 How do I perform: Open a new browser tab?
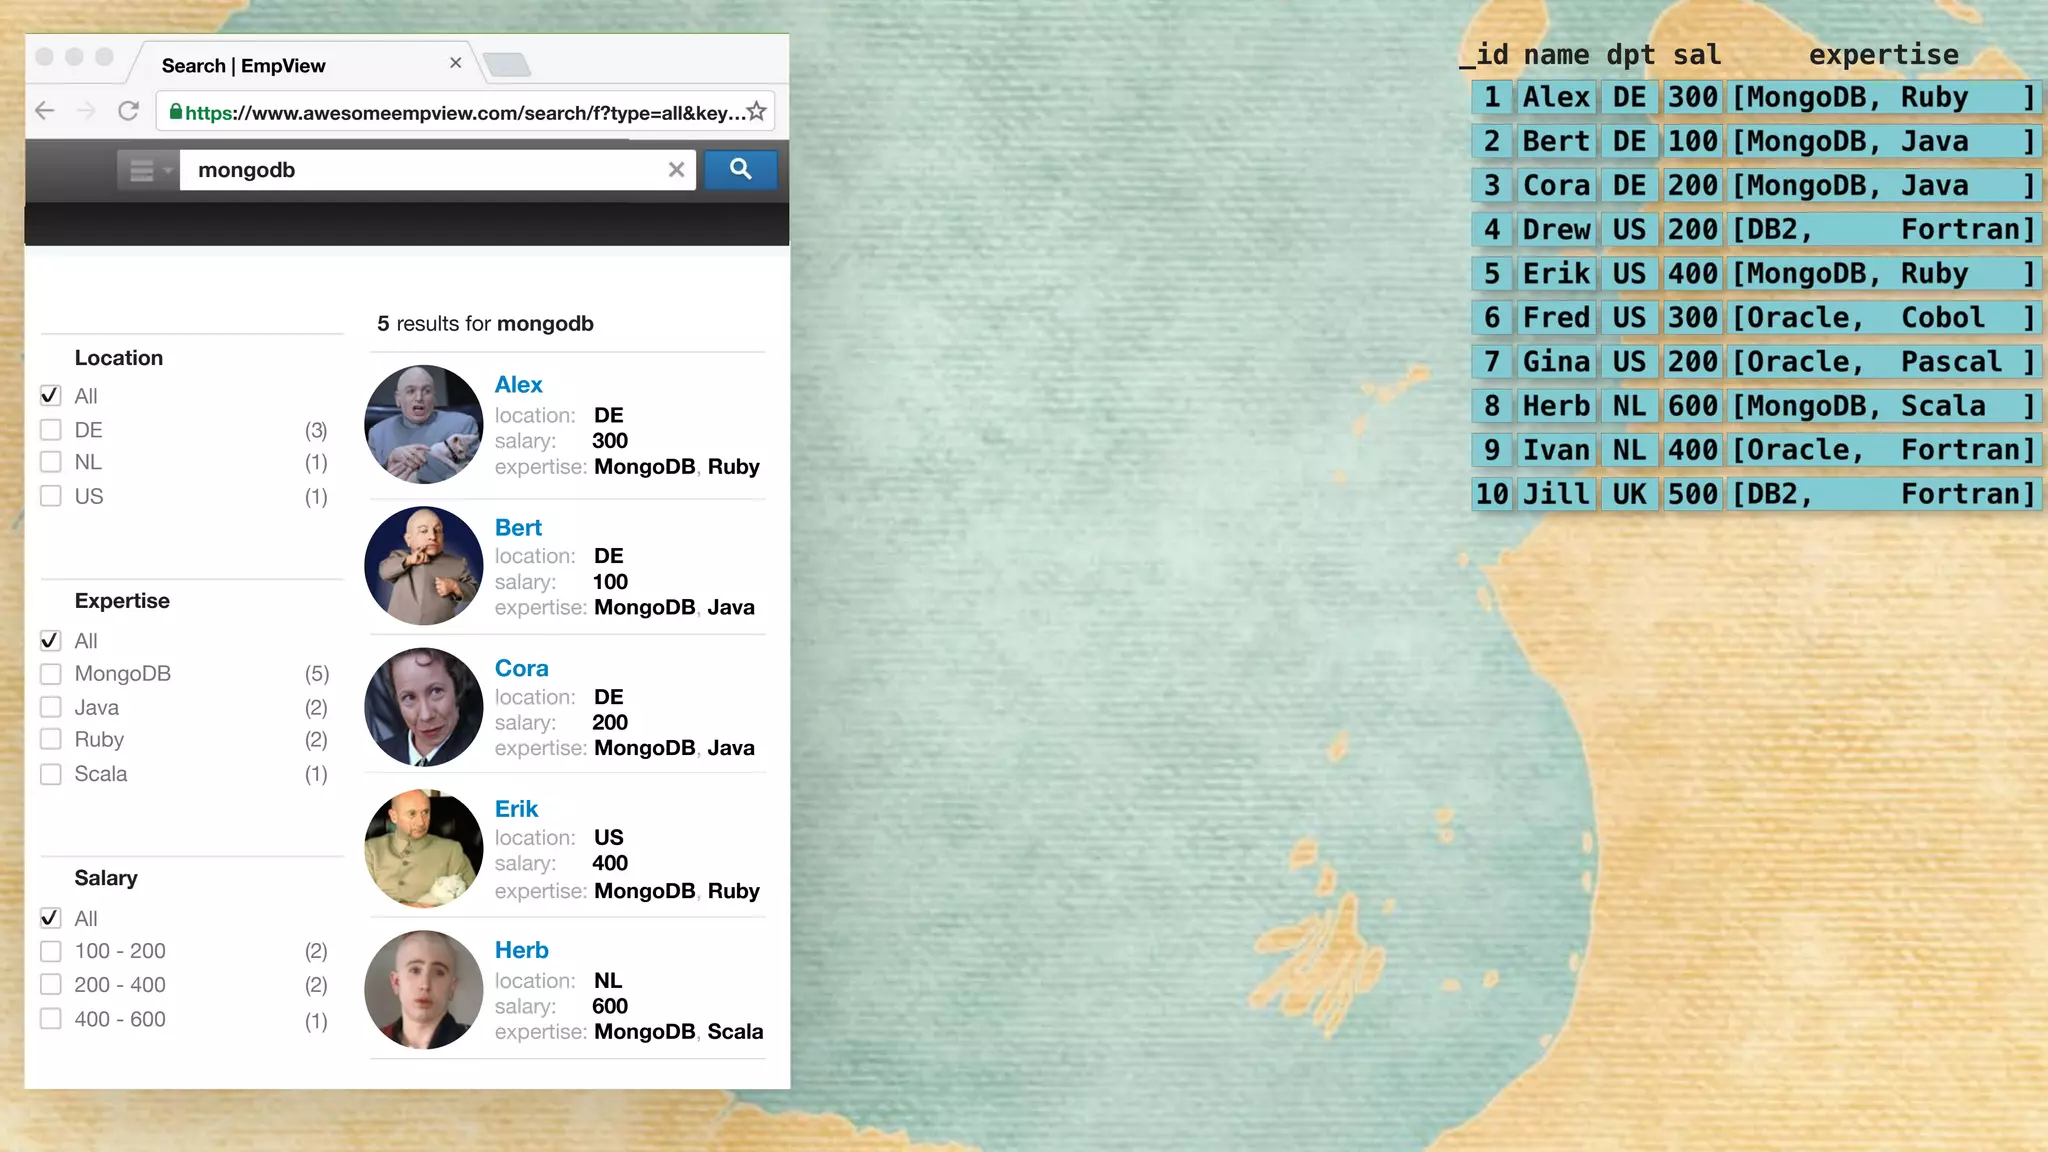507,65
